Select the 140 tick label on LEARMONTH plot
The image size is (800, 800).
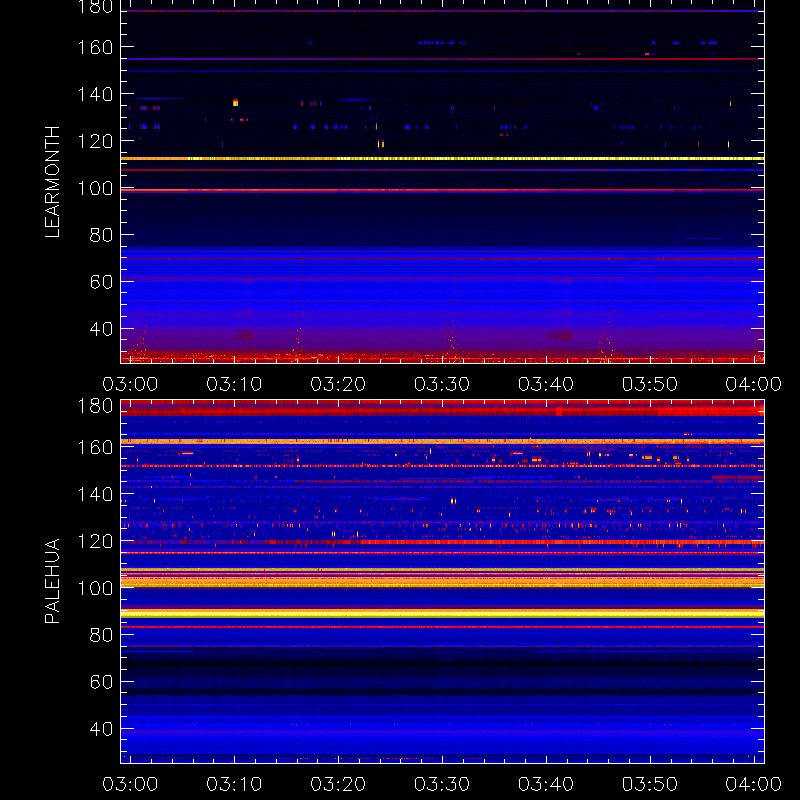95,94
